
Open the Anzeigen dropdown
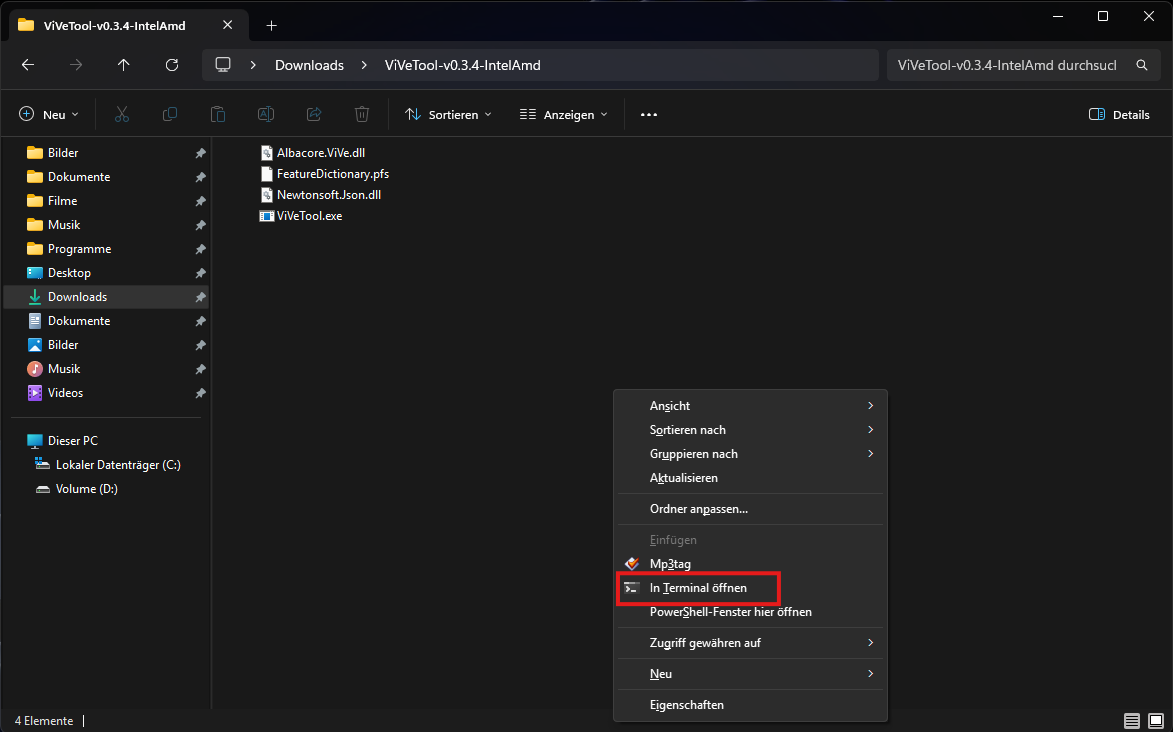tap(563, 115)
